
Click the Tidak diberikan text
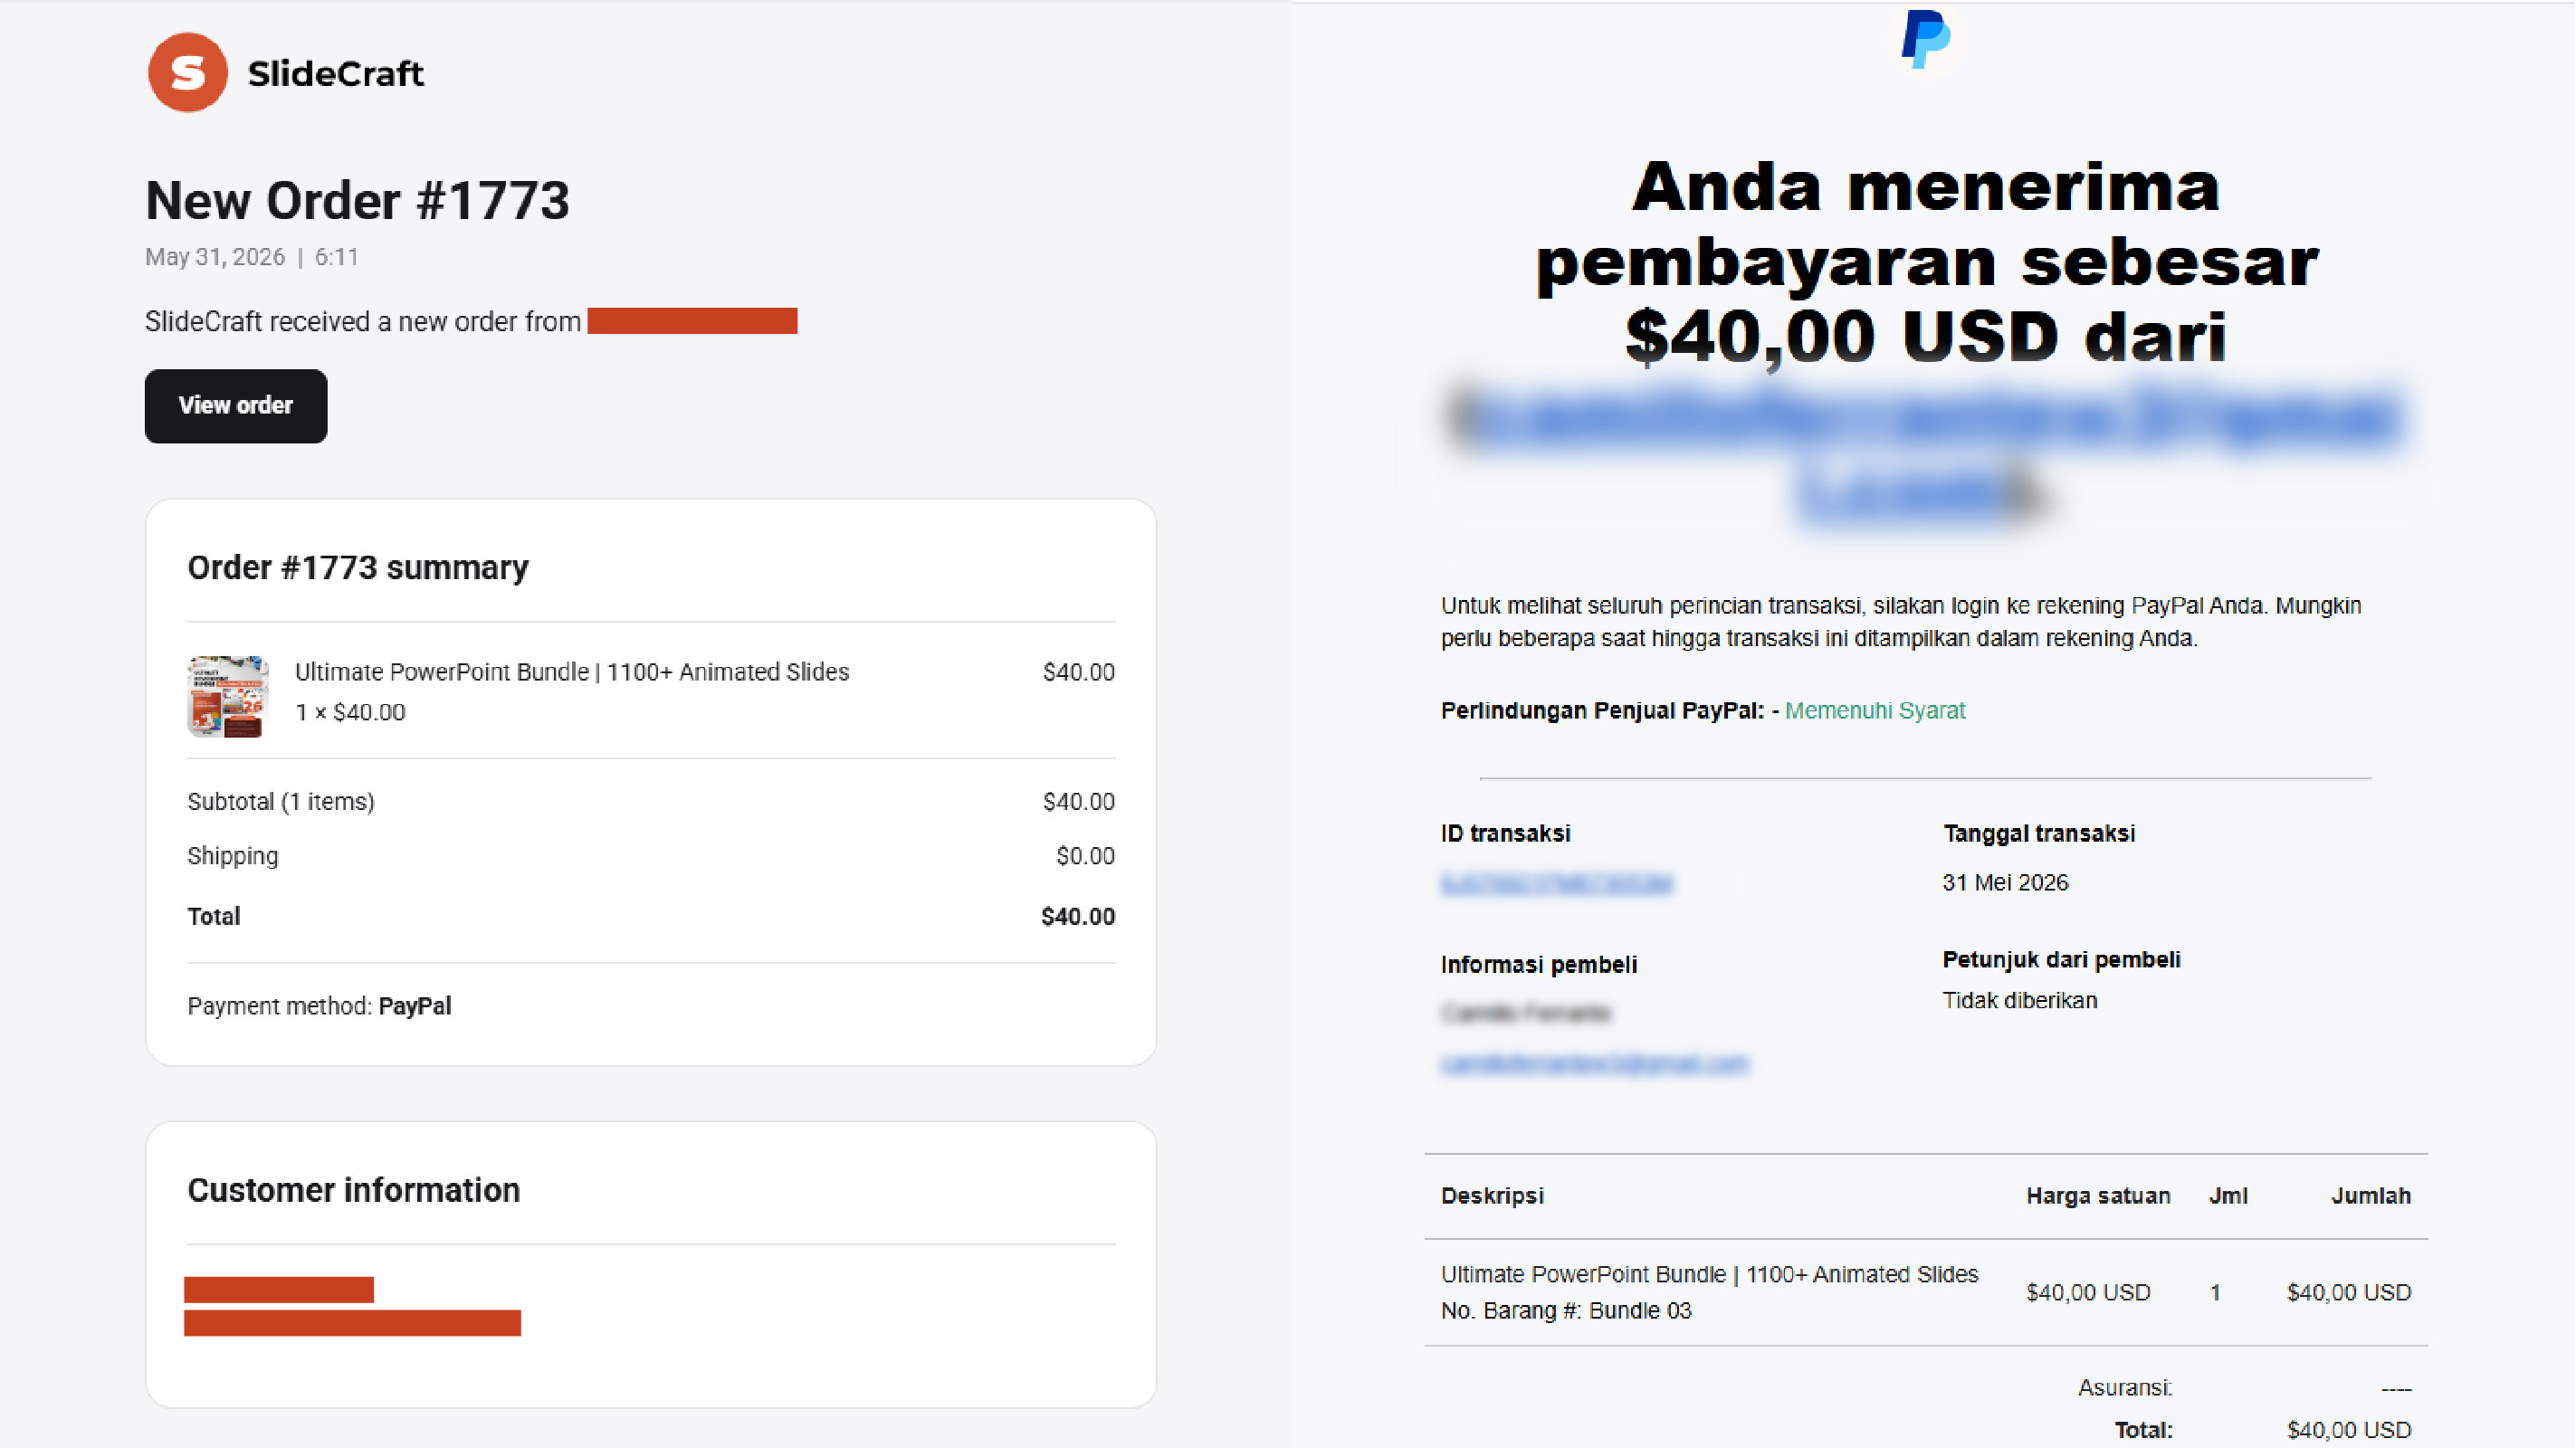coord(2020,1001)
